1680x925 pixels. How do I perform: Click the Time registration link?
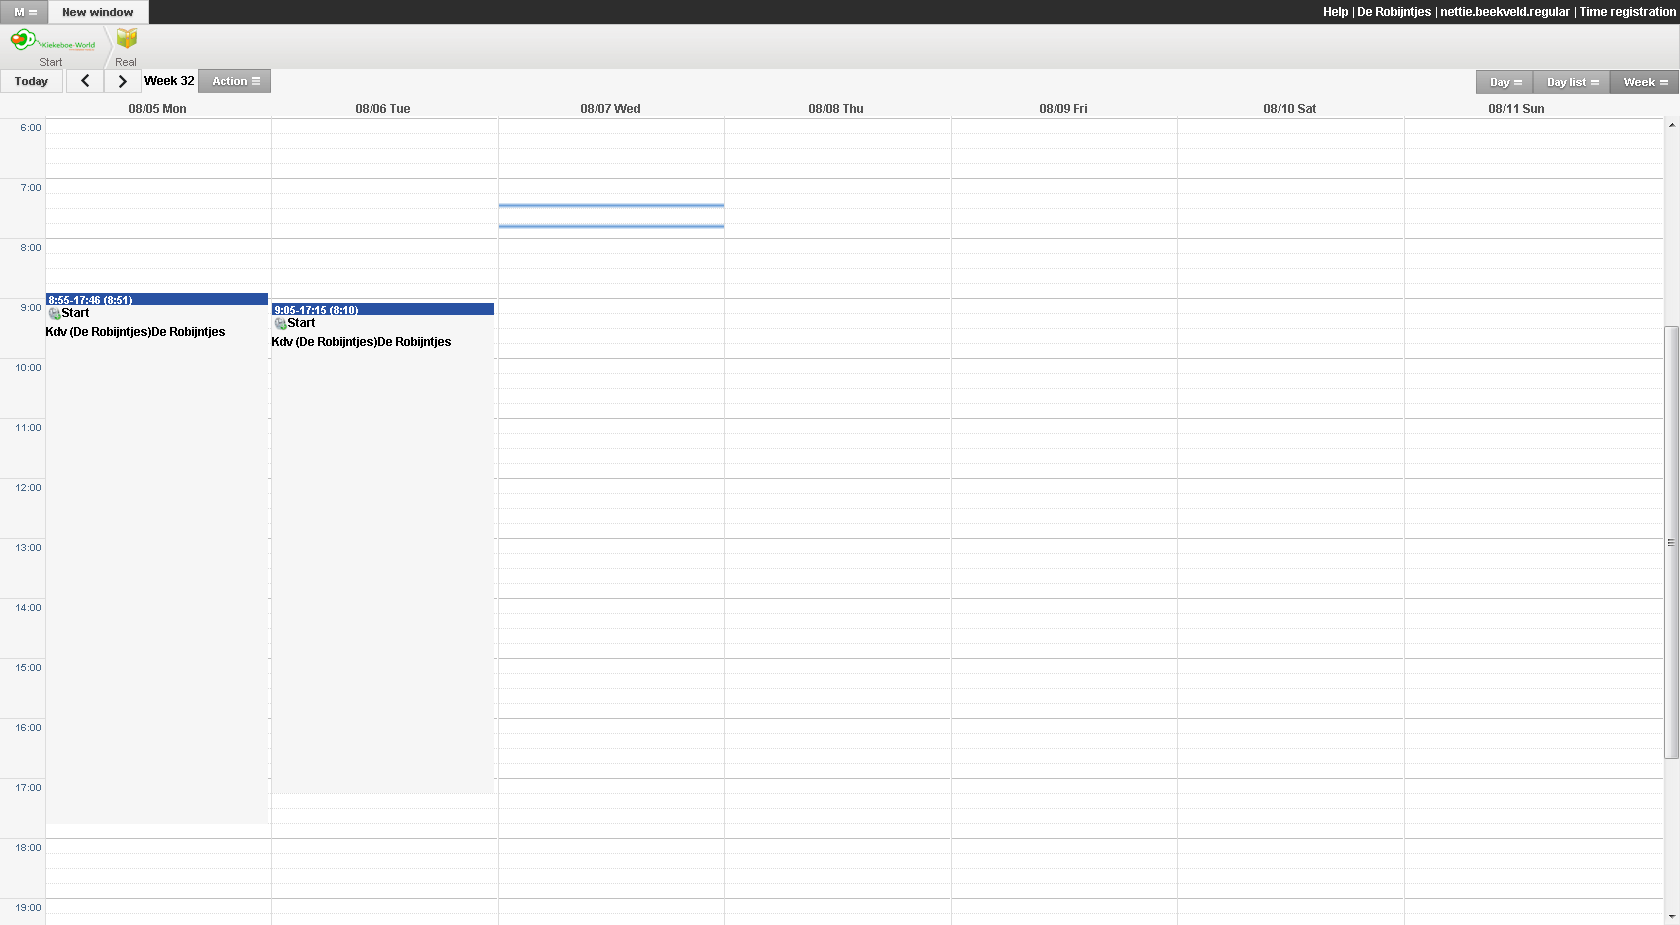click(1627, 12)
